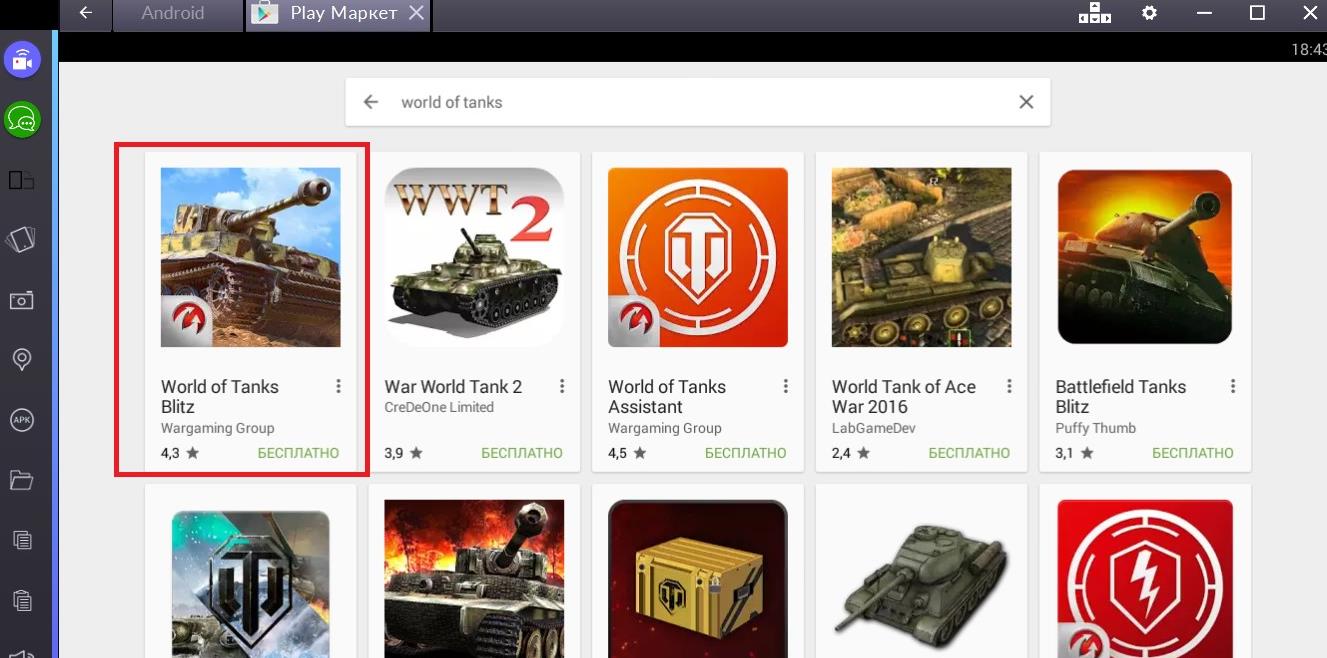Open the location pin tool in sidebar
Screen dimensions: 1327x658
coord(21,360)
